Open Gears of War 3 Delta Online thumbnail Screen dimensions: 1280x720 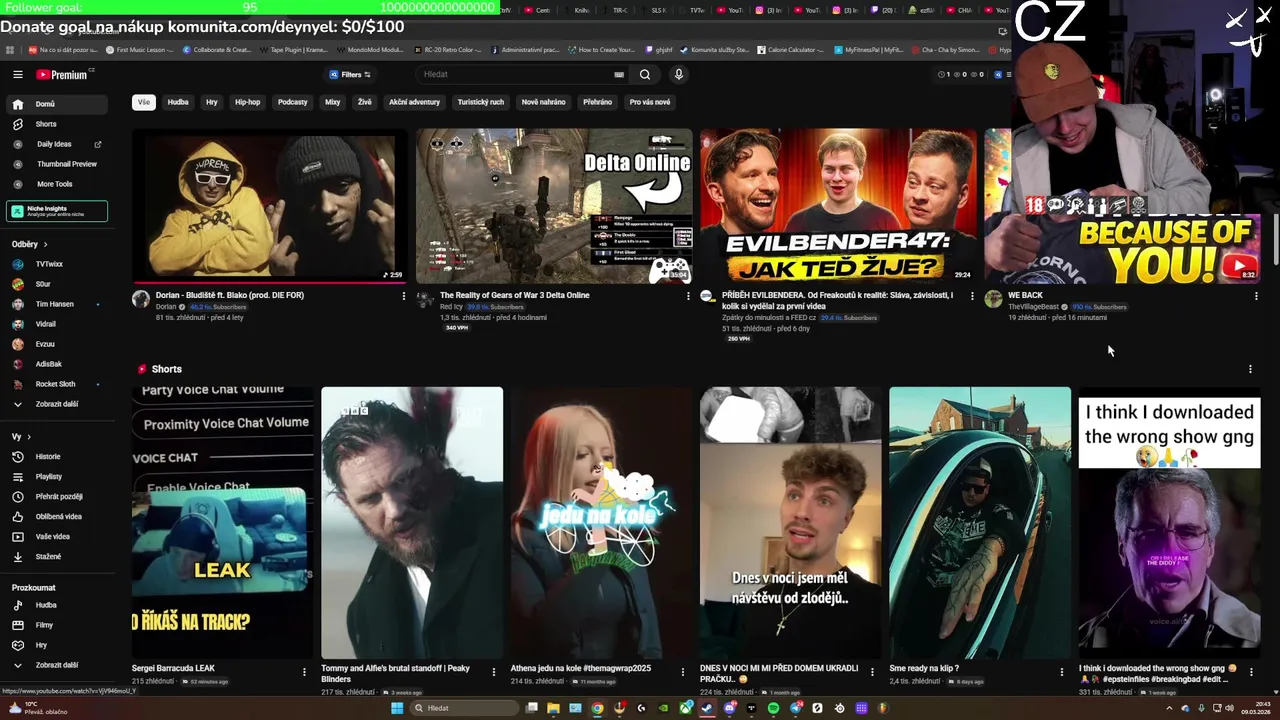click(555, 206)
